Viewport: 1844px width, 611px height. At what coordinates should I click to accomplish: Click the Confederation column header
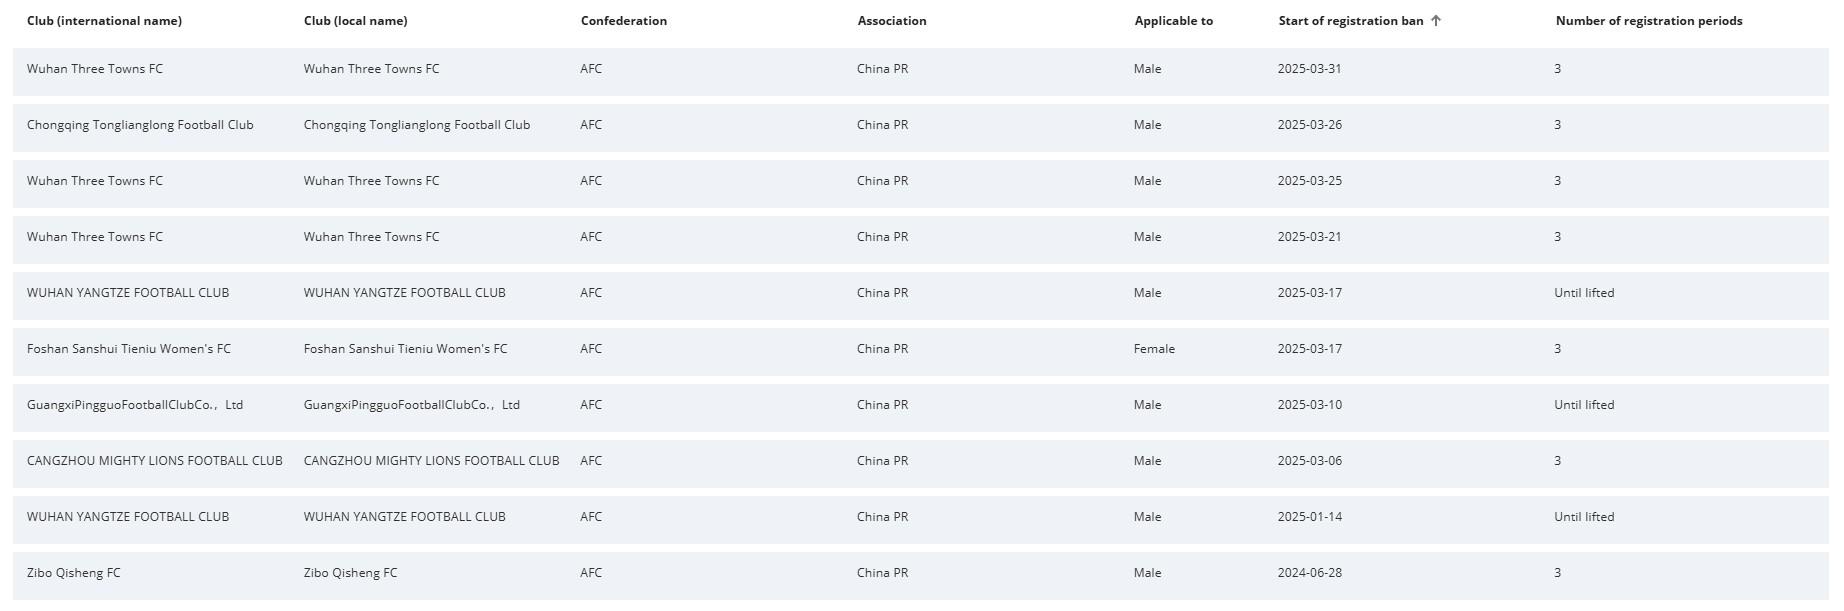click(x=623, y=21)
